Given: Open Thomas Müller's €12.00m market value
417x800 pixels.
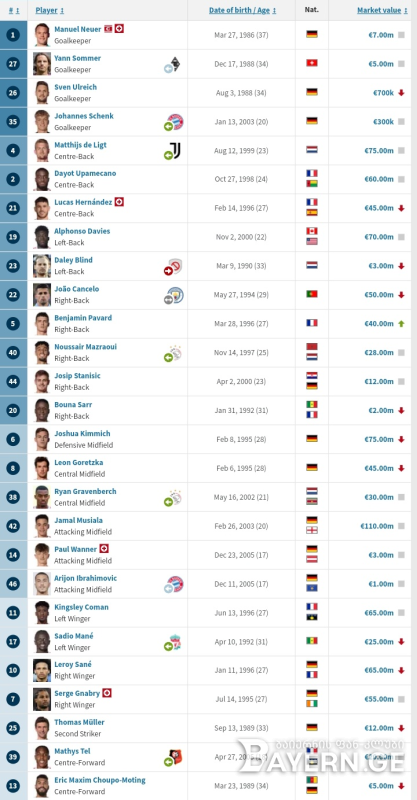Looking at the screenshot, I should click(x=379, y=728).
